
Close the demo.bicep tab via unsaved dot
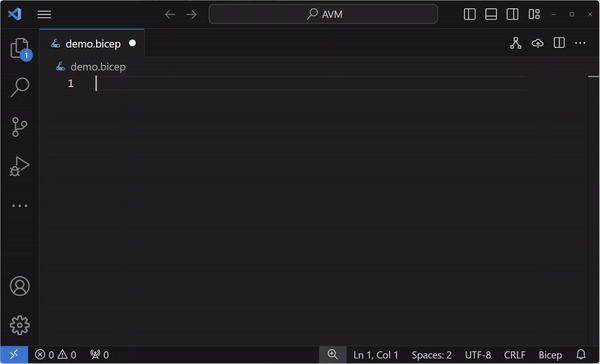click(x=132, y=43)
